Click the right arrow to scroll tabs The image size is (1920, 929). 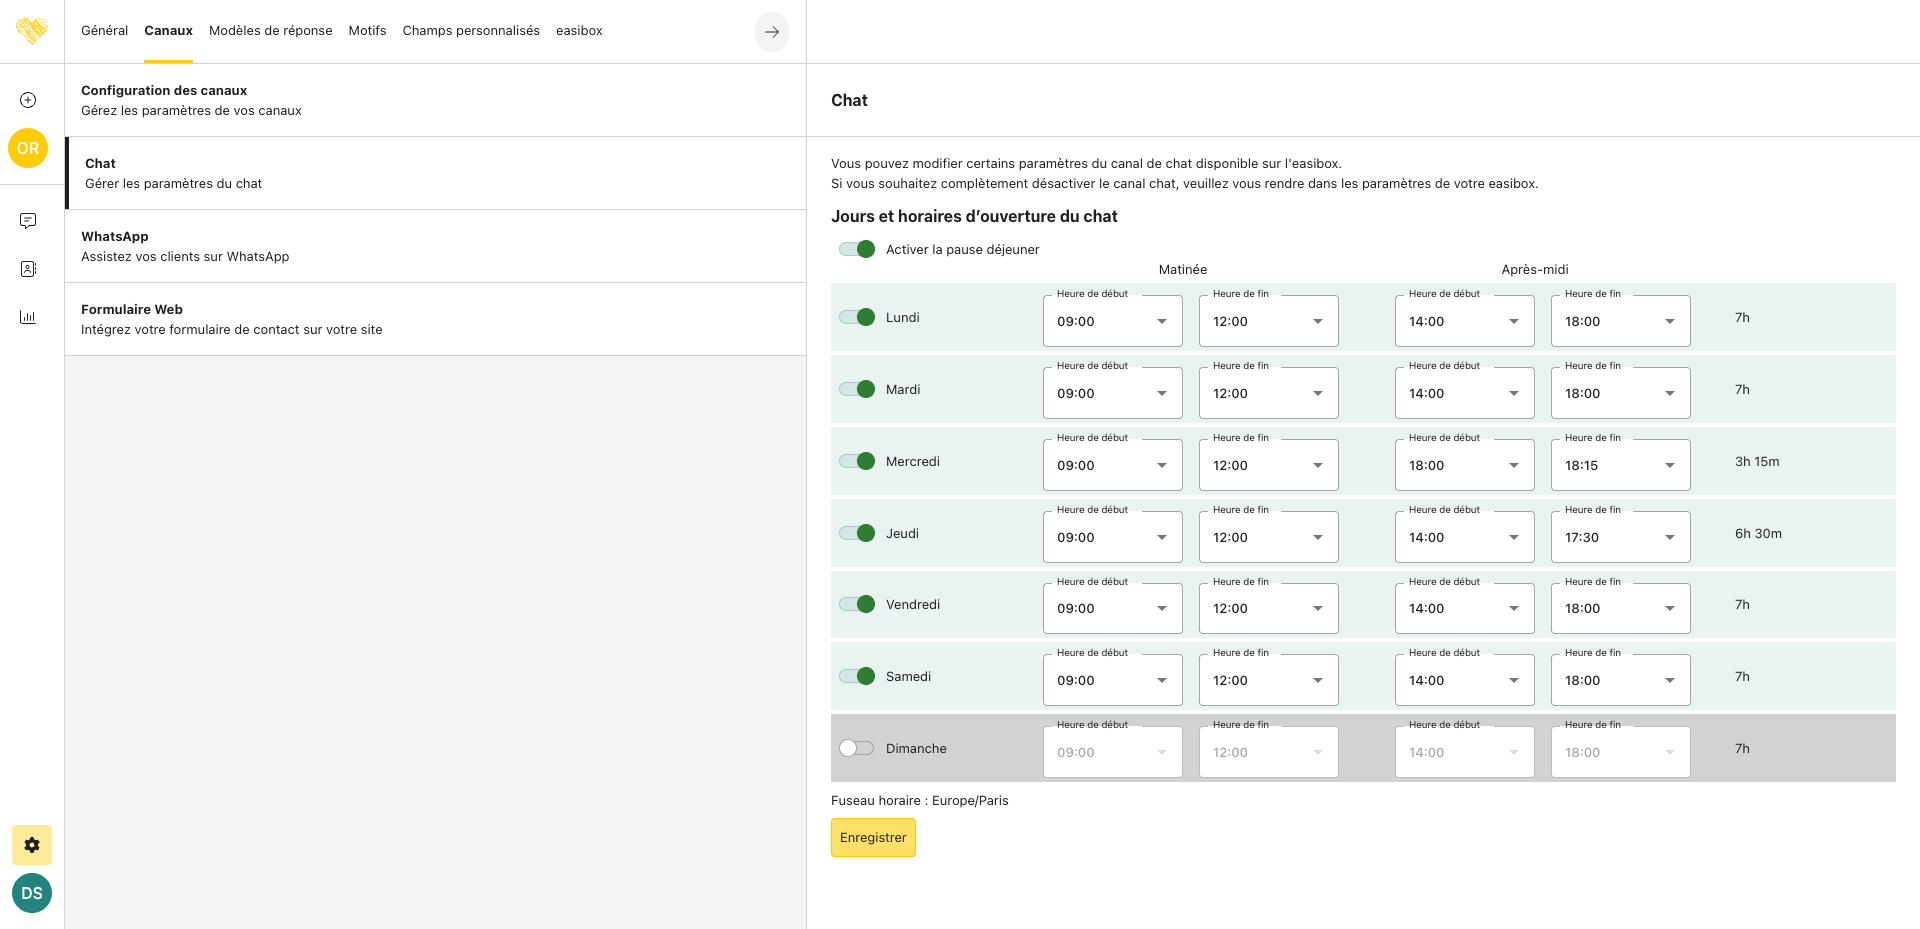coord(771,32)
